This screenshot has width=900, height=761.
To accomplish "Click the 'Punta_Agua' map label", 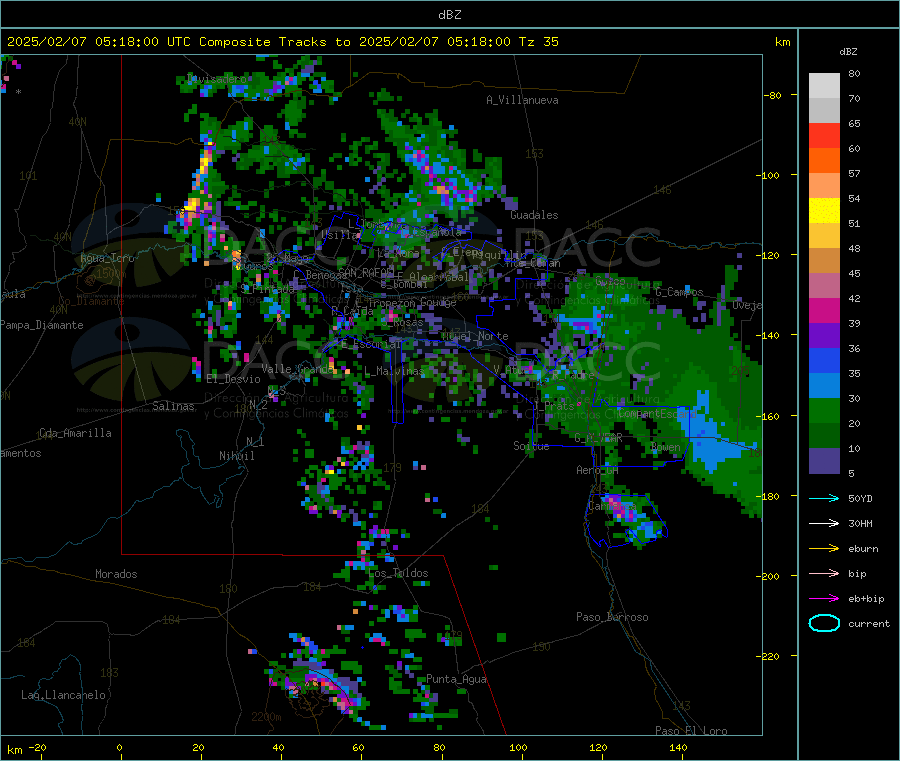I will coord(456,680).
